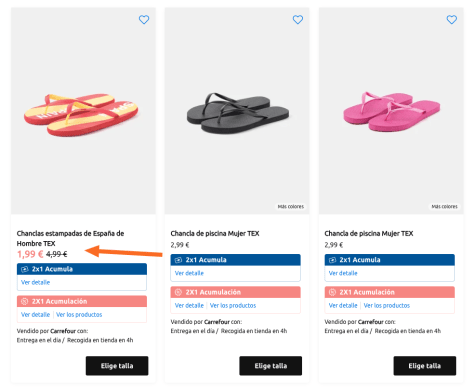The width and height of the screenshot is (475, 389).
Task: Click Ver los productos on pink flip flops
Action: tap(387, 305)
